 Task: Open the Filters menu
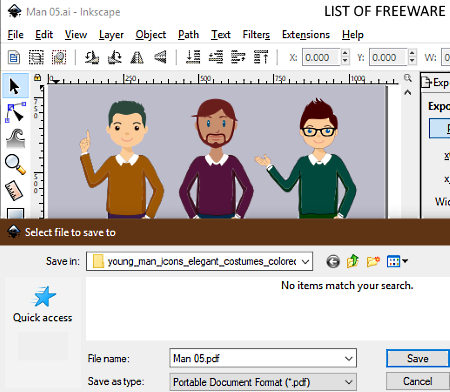coord(256,35)
